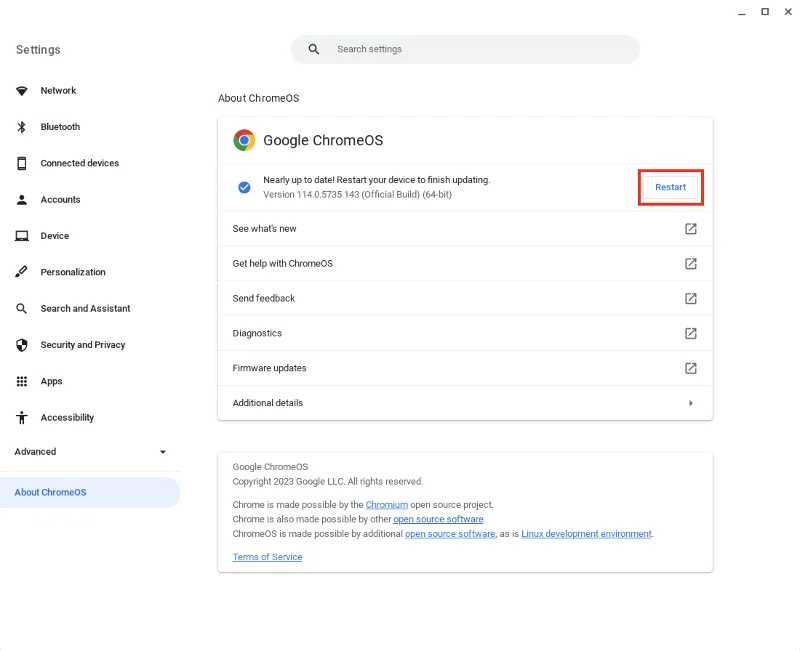Open Apps settings via grid icon
Image resolution: width=800 pixels, height=651 pixels.
(21, 381)
